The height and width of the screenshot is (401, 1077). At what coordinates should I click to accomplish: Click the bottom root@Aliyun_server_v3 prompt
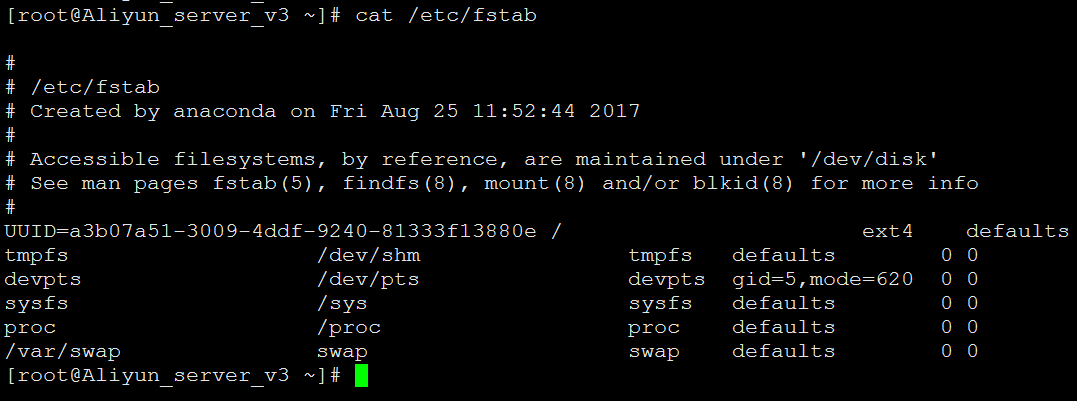(173, 376)
